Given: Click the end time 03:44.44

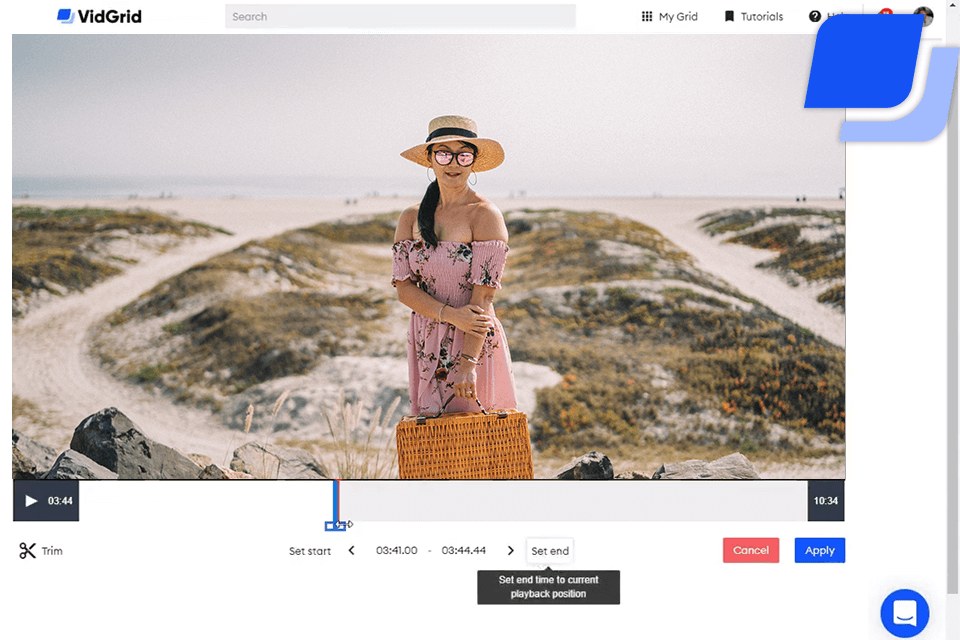Looking at the screenshot, I should point(463,551).
